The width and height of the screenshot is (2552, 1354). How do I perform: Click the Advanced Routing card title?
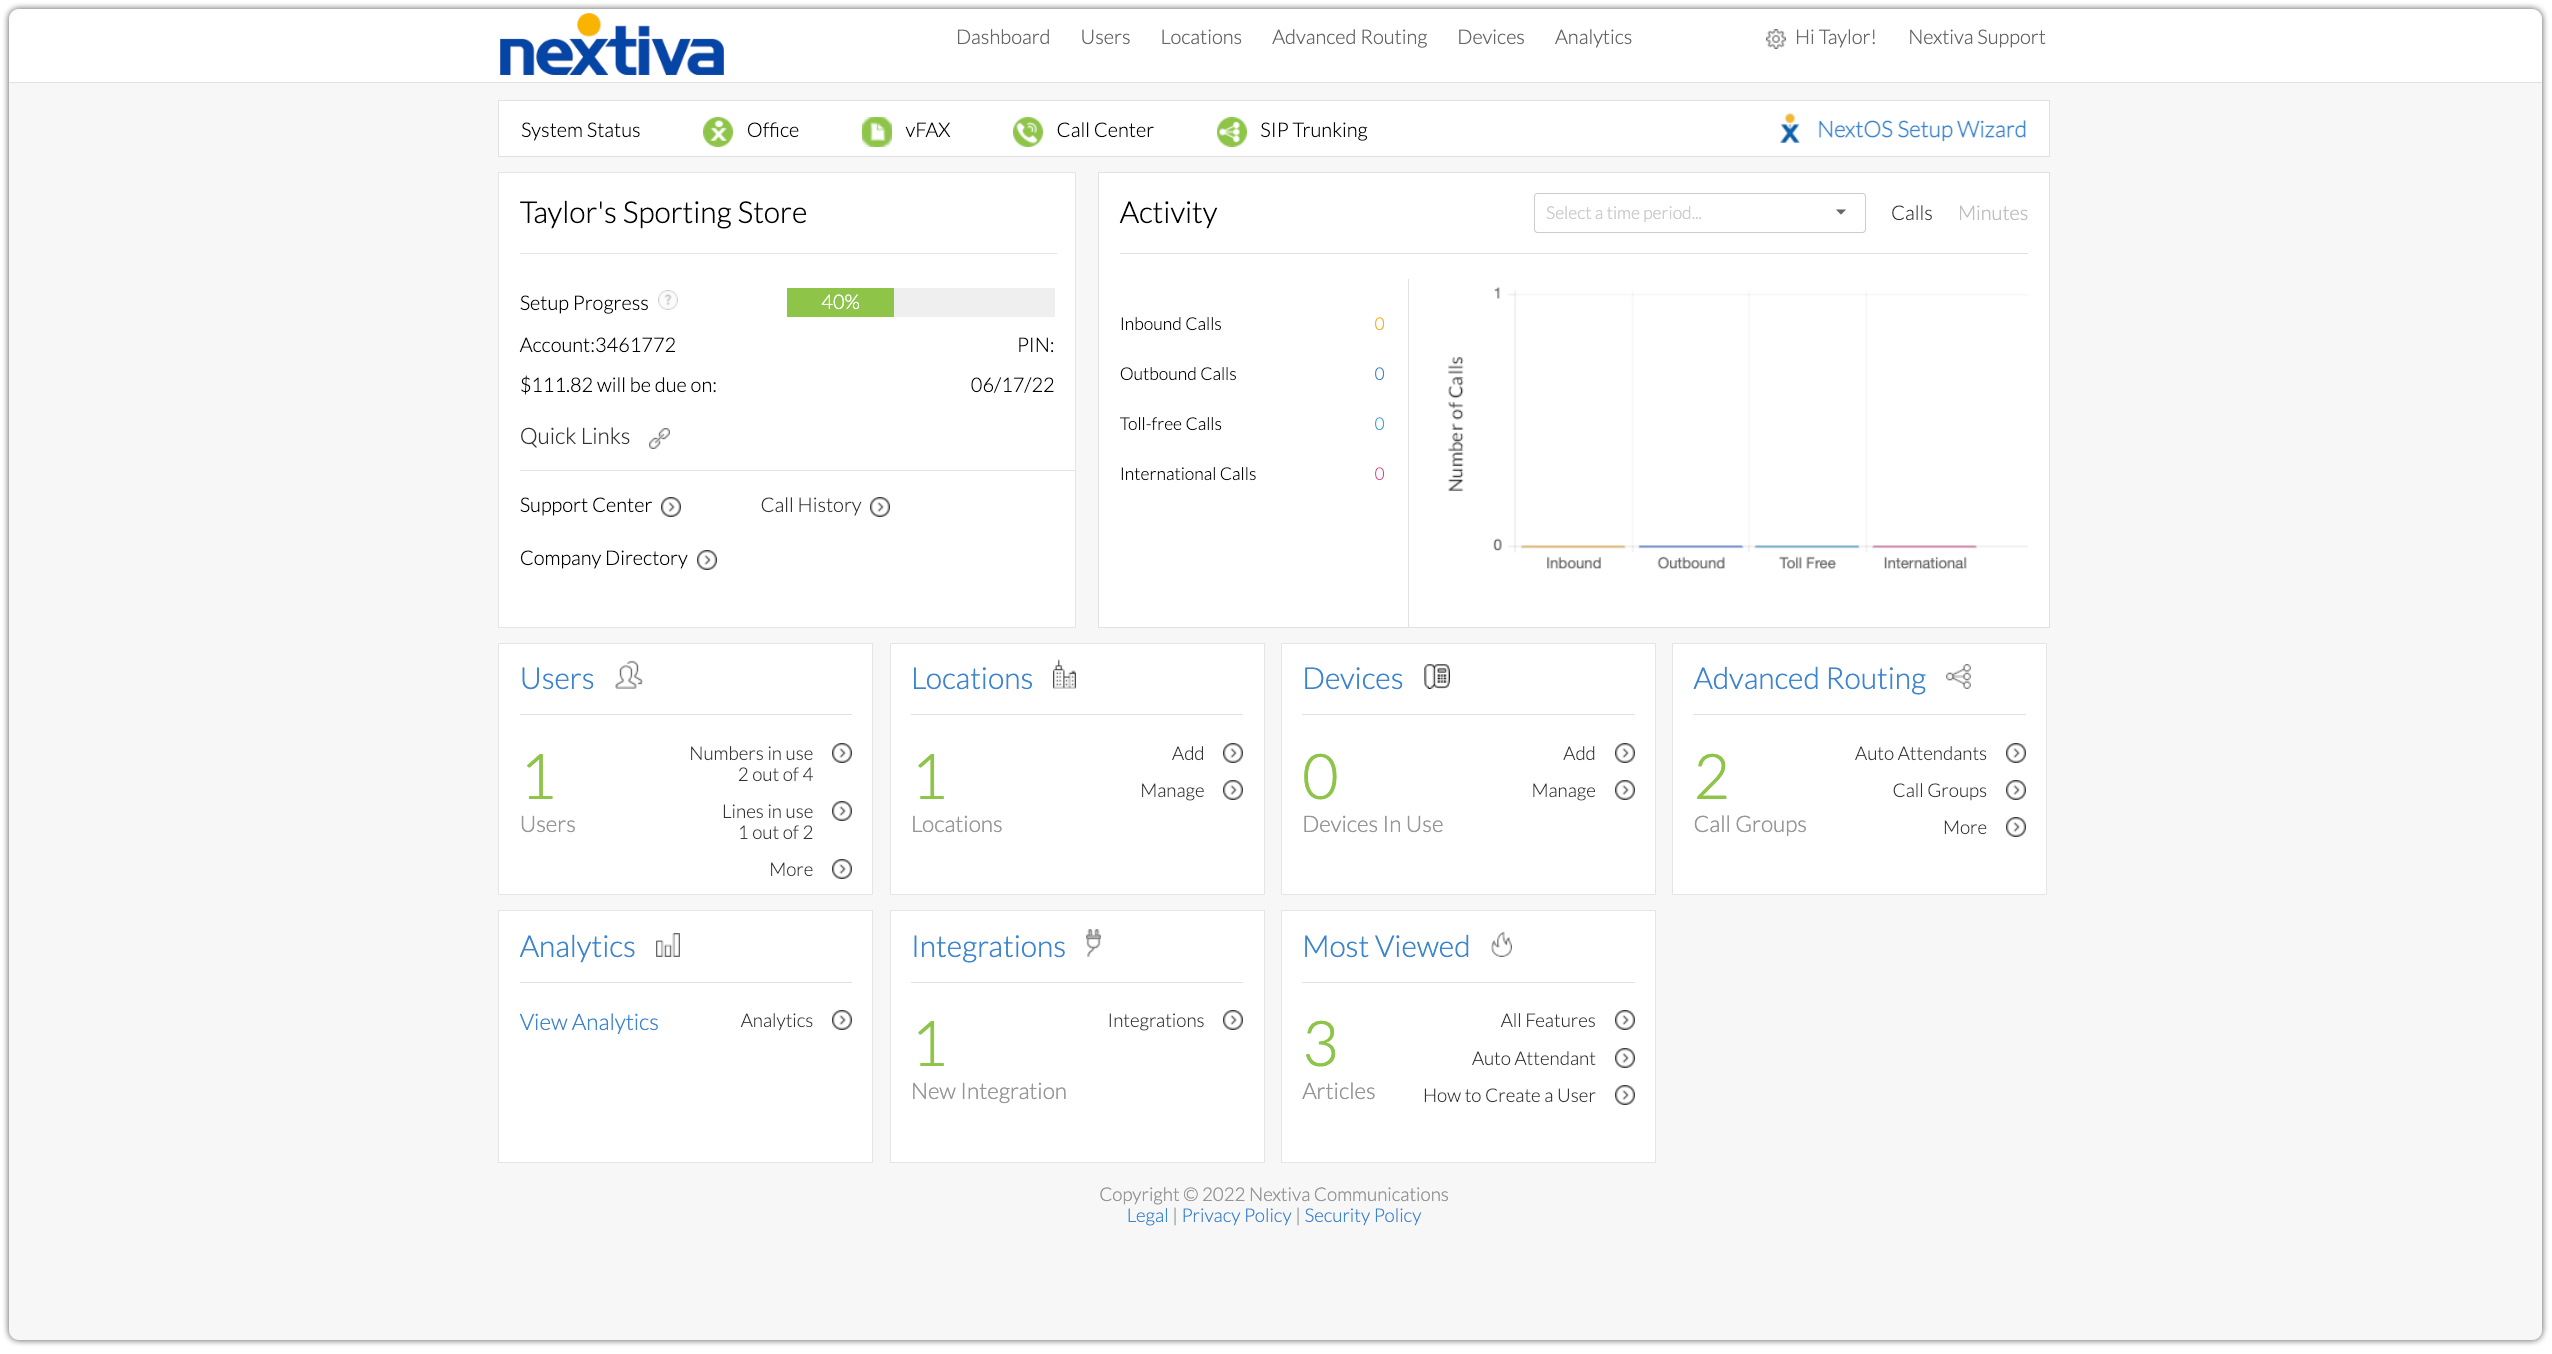[x=1809, y=679]
